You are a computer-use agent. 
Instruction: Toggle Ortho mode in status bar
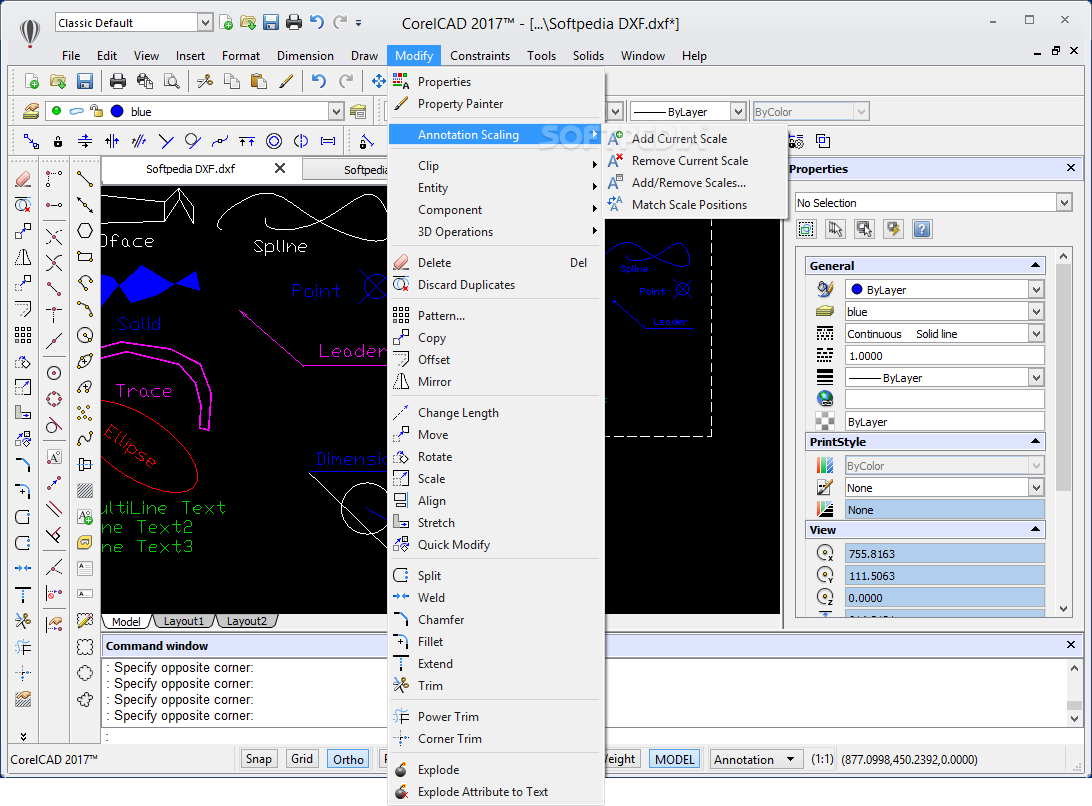click(x=348, y=759)
